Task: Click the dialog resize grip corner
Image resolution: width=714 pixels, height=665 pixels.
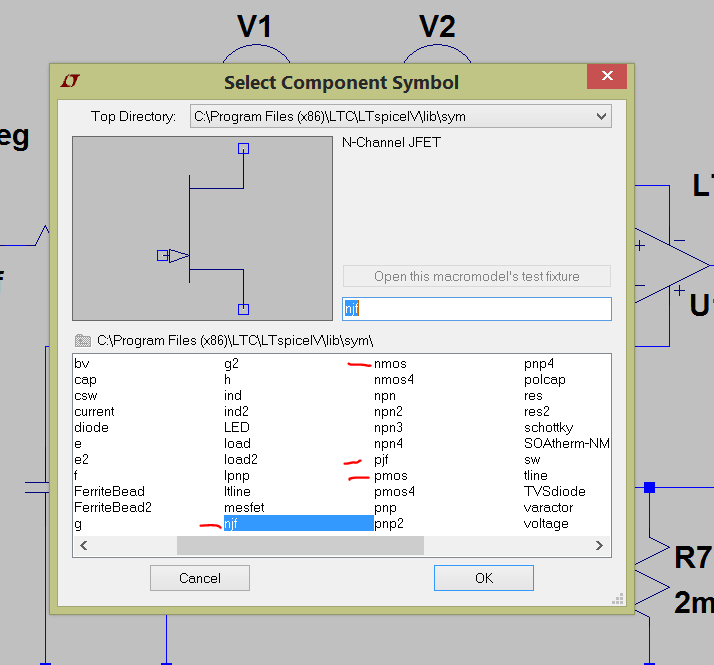Action: [x=617, y=599]
